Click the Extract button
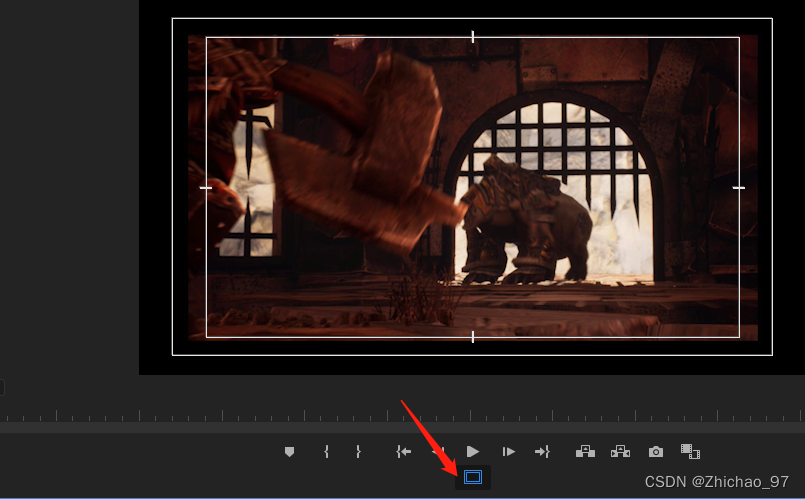The image size is (805, 499). click(x=620, y=452)
